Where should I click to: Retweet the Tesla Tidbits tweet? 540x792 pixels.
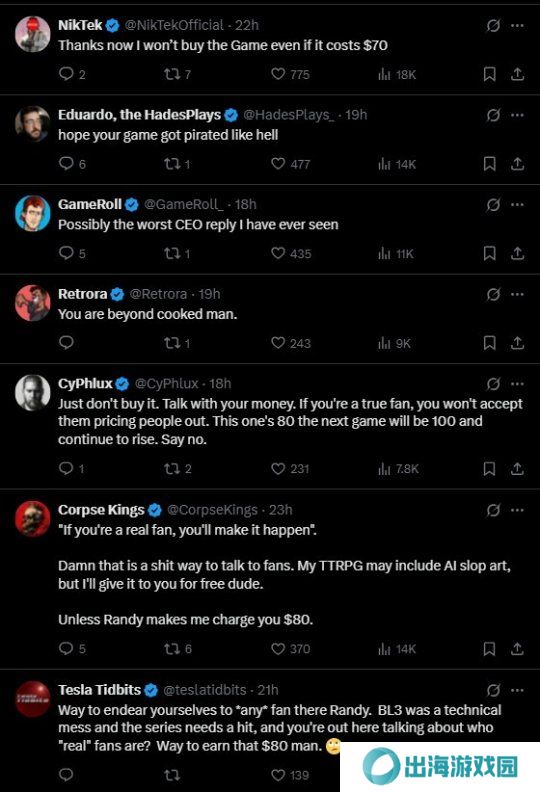pos(172,774)
